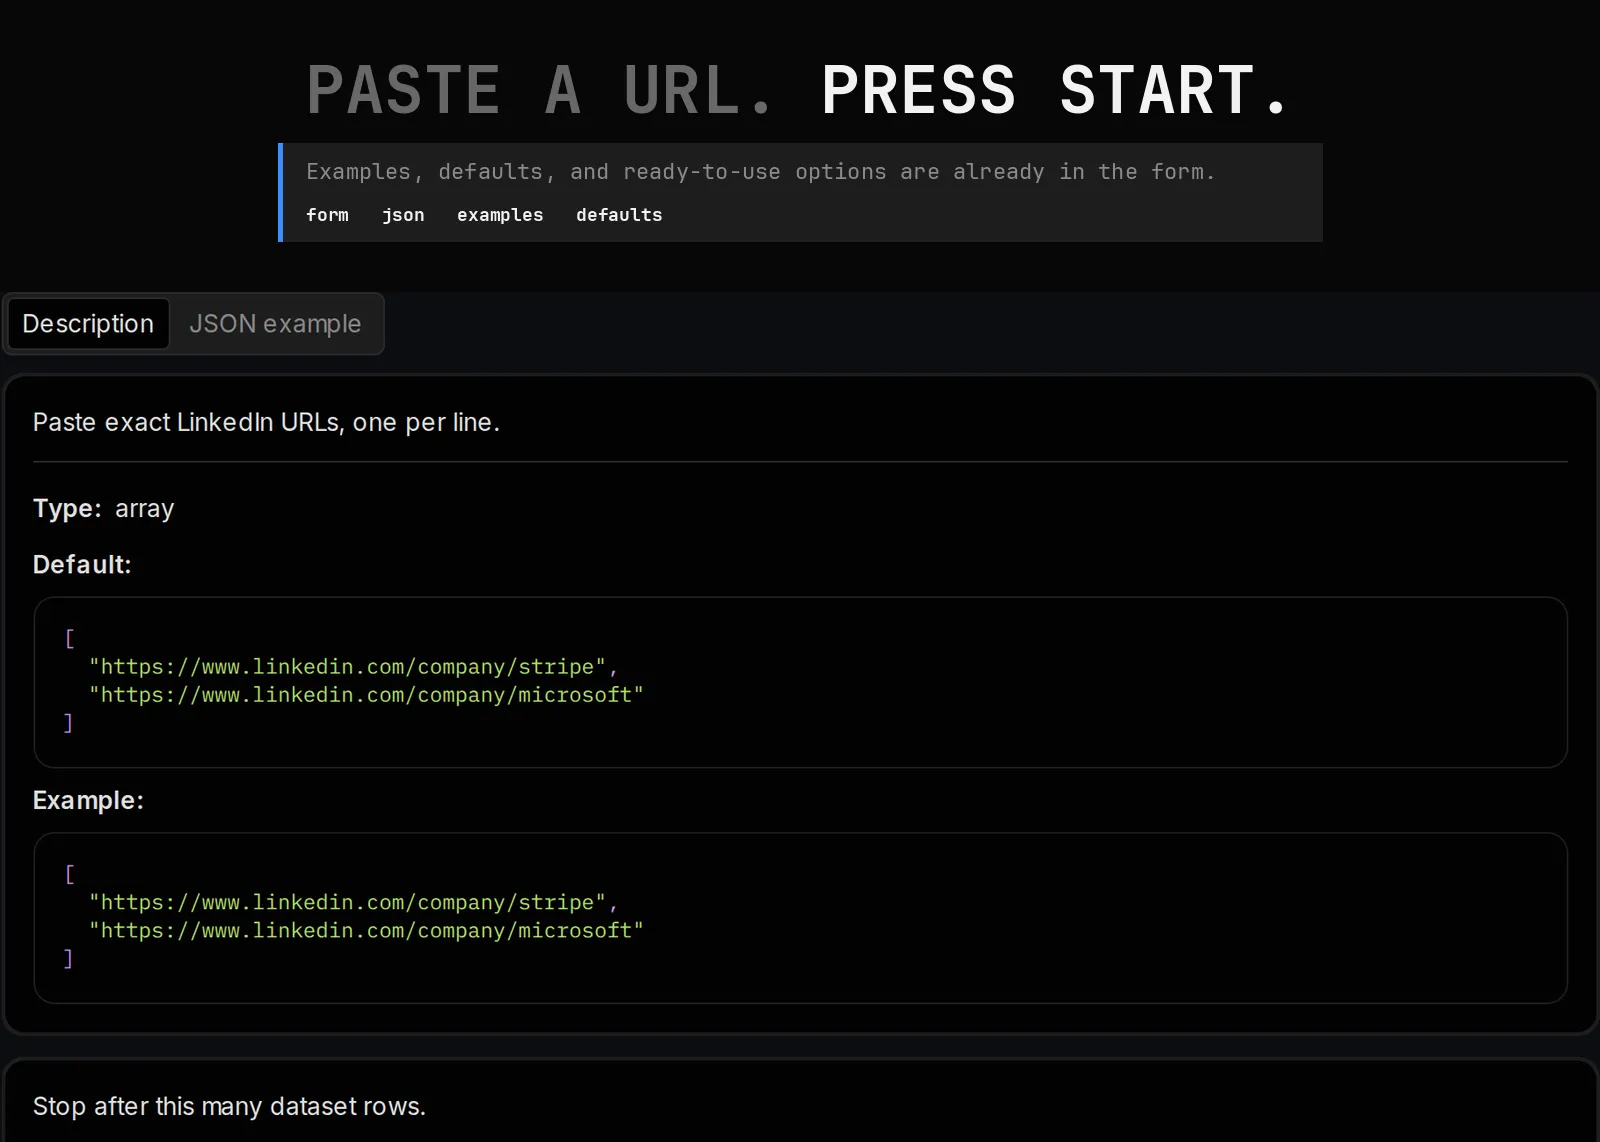Image resolution: width=1600 pixels, height=1142 pixels.
Task: Click the opening bracket in the Default code block
Action: click(x=69, y=638)
